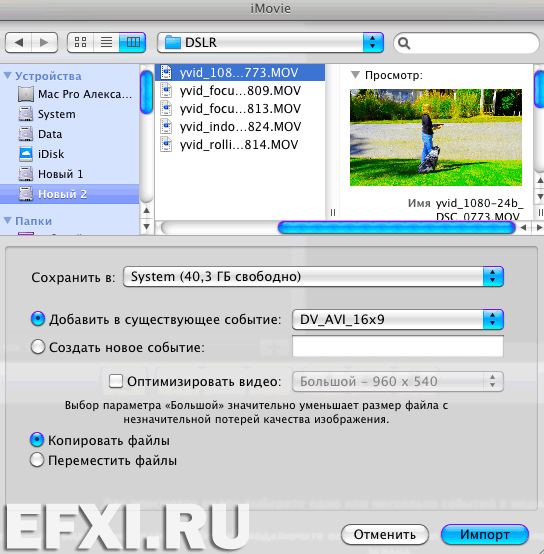Image resolution: width=544 pixels, height=554 pixels.
Task: Switch to column view
Action: [x=132, y=42]
